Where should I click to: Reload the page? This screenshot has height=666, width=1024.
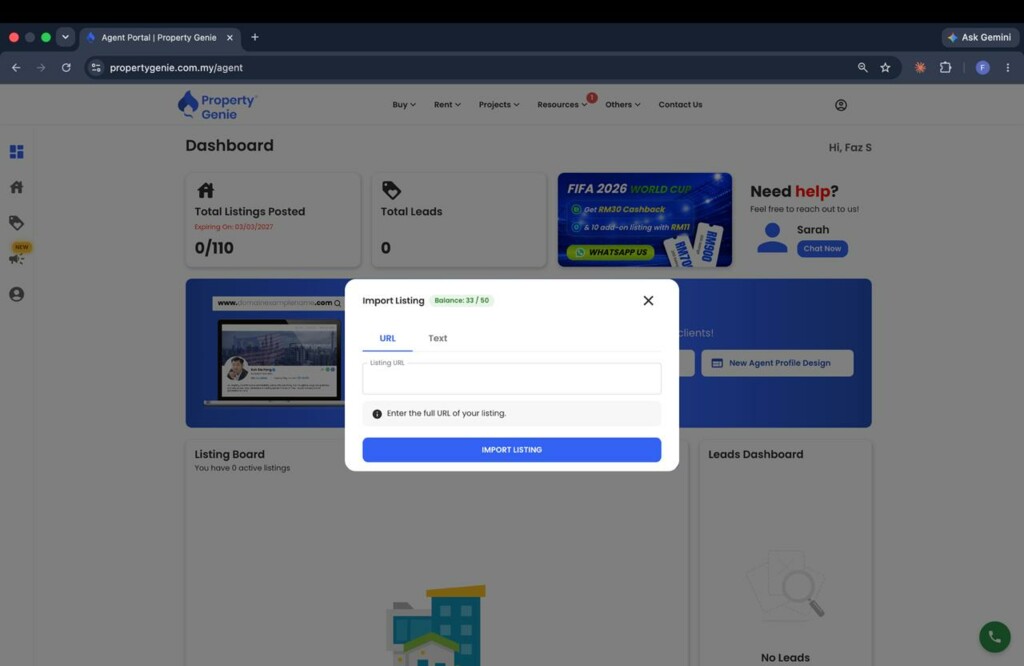click(66, 67)
